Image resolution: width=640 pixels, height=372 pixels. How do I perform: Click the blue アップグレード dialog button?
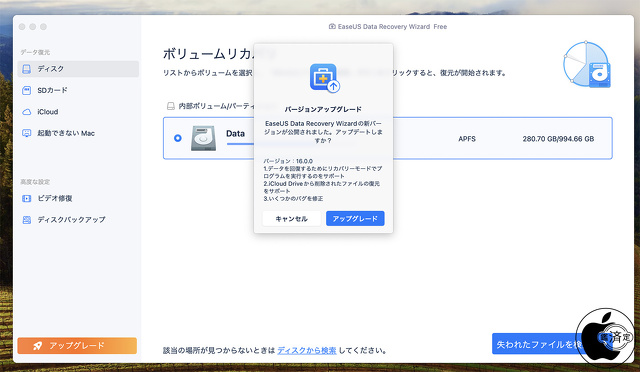[x=355, y=218]
